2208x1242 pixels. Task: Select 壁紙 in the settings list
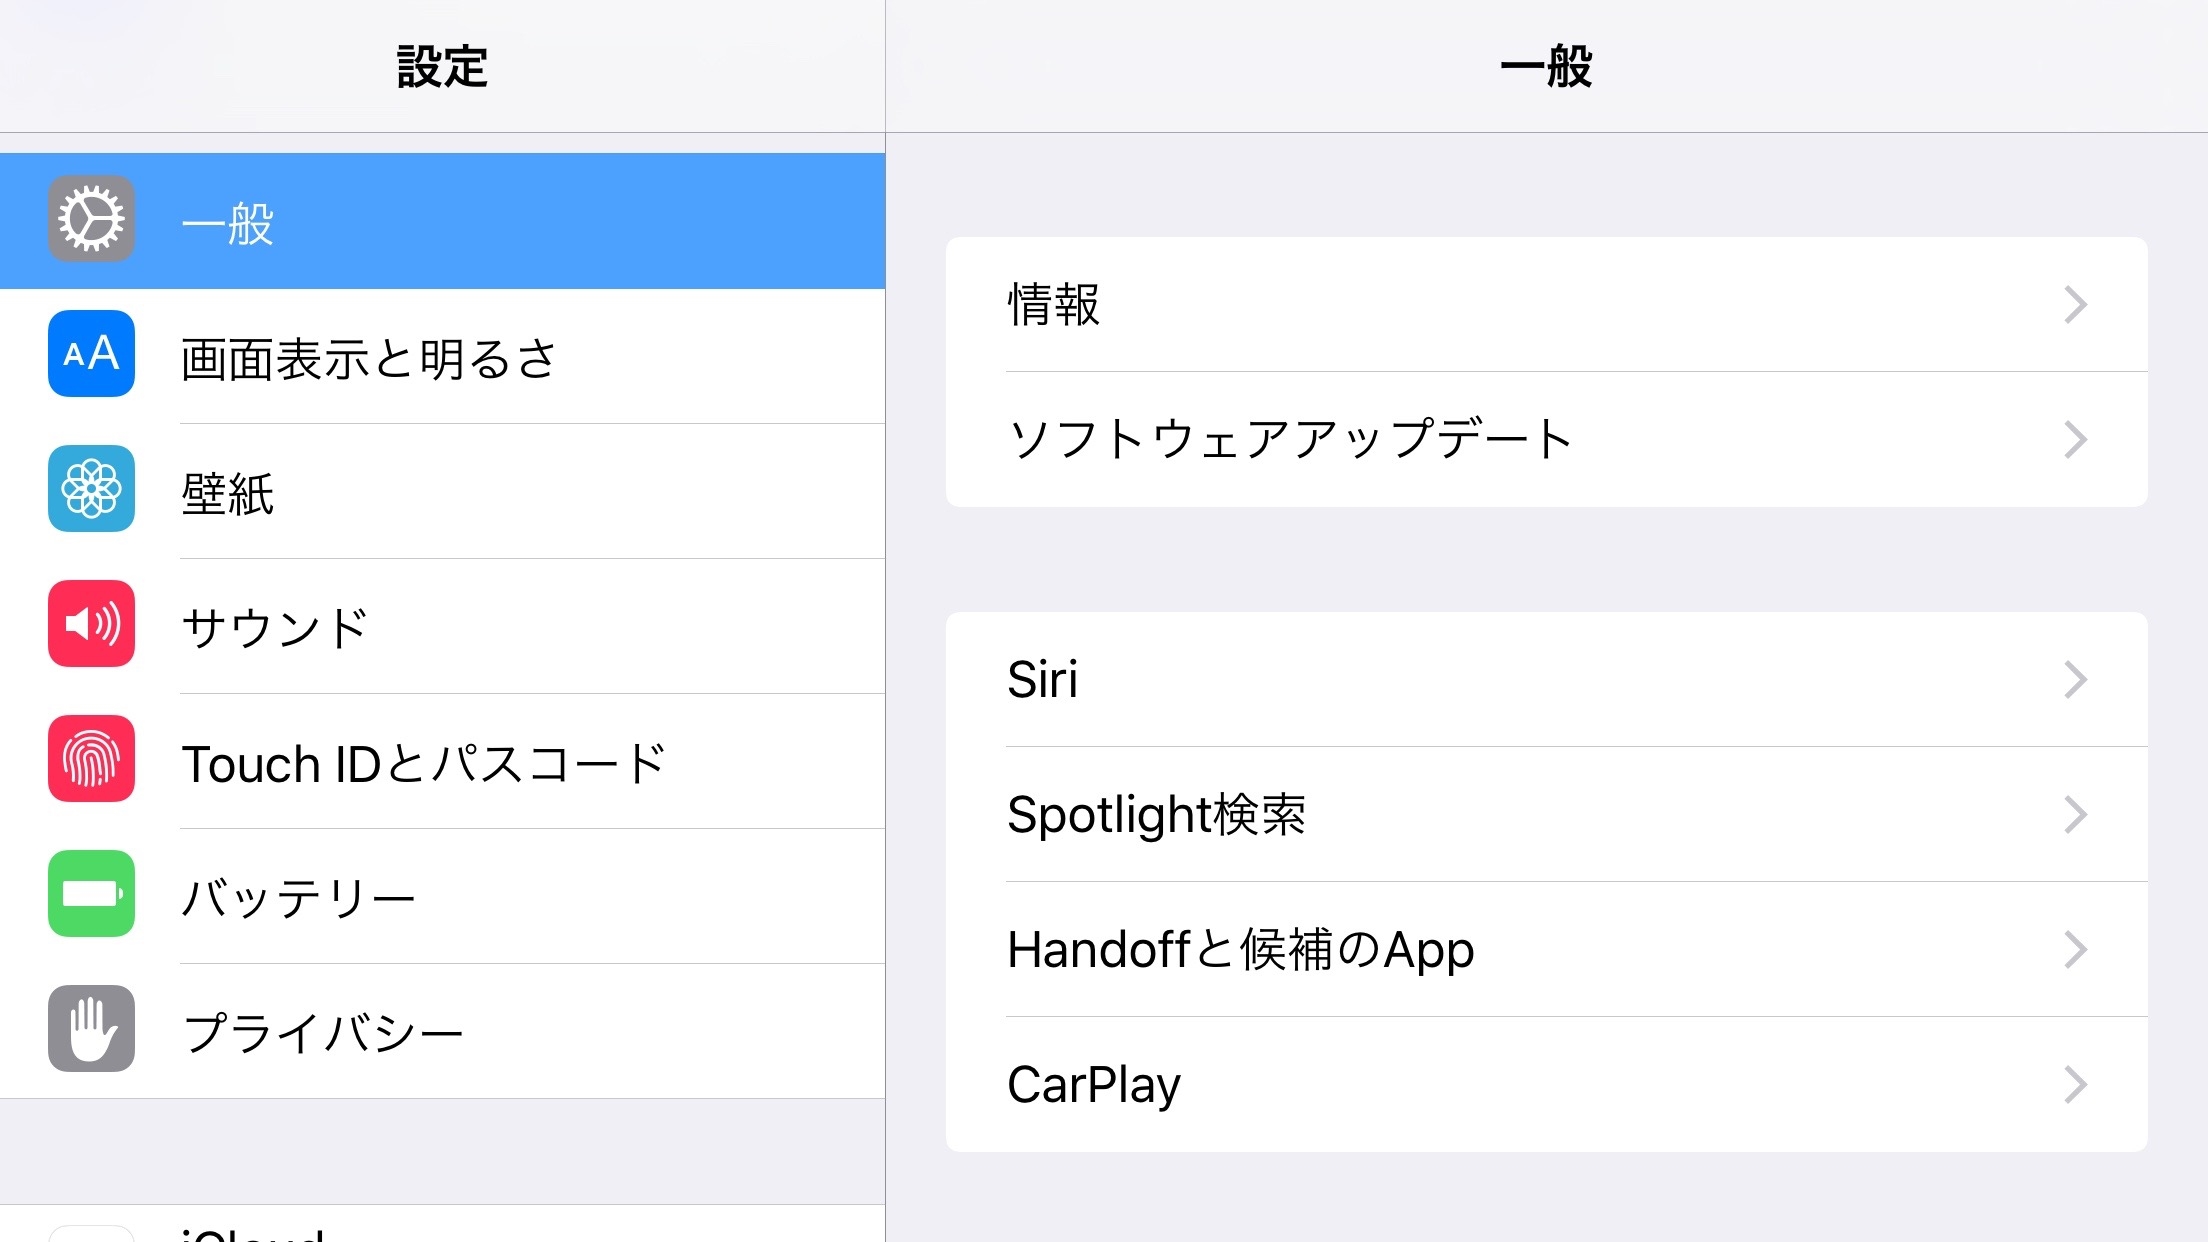(x=228, y=493)
